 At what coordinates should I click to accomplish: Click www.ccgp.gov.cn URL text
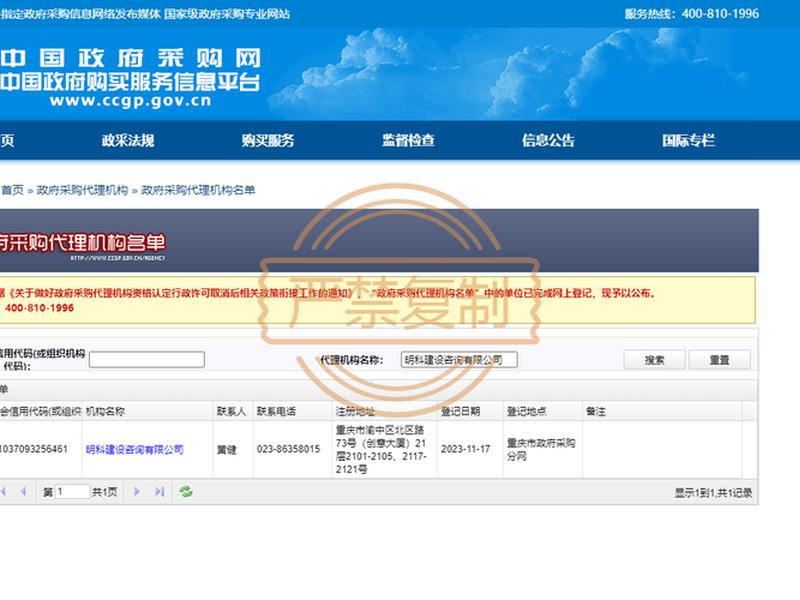tap(131, 101)
